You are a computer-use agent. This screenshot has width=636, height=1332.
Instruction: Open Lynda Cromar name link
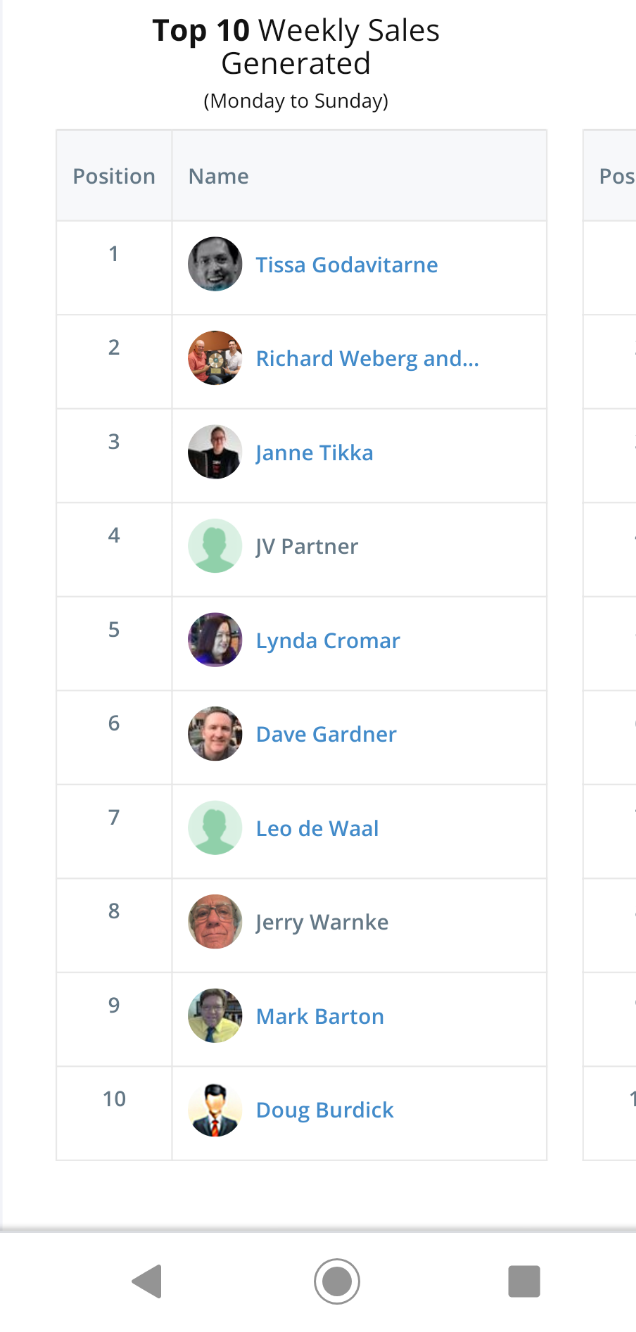(328, 641)
